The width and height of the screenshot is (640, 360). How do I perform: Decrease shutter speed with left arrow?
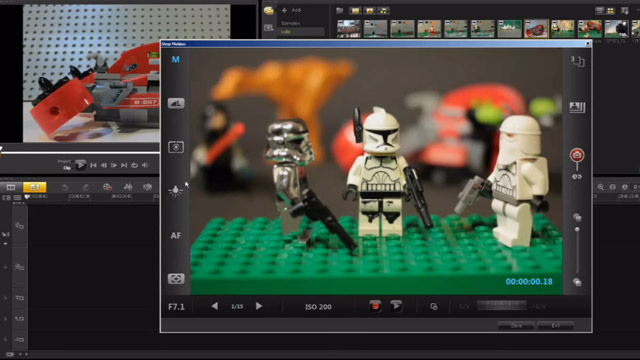tap(214, 306)
